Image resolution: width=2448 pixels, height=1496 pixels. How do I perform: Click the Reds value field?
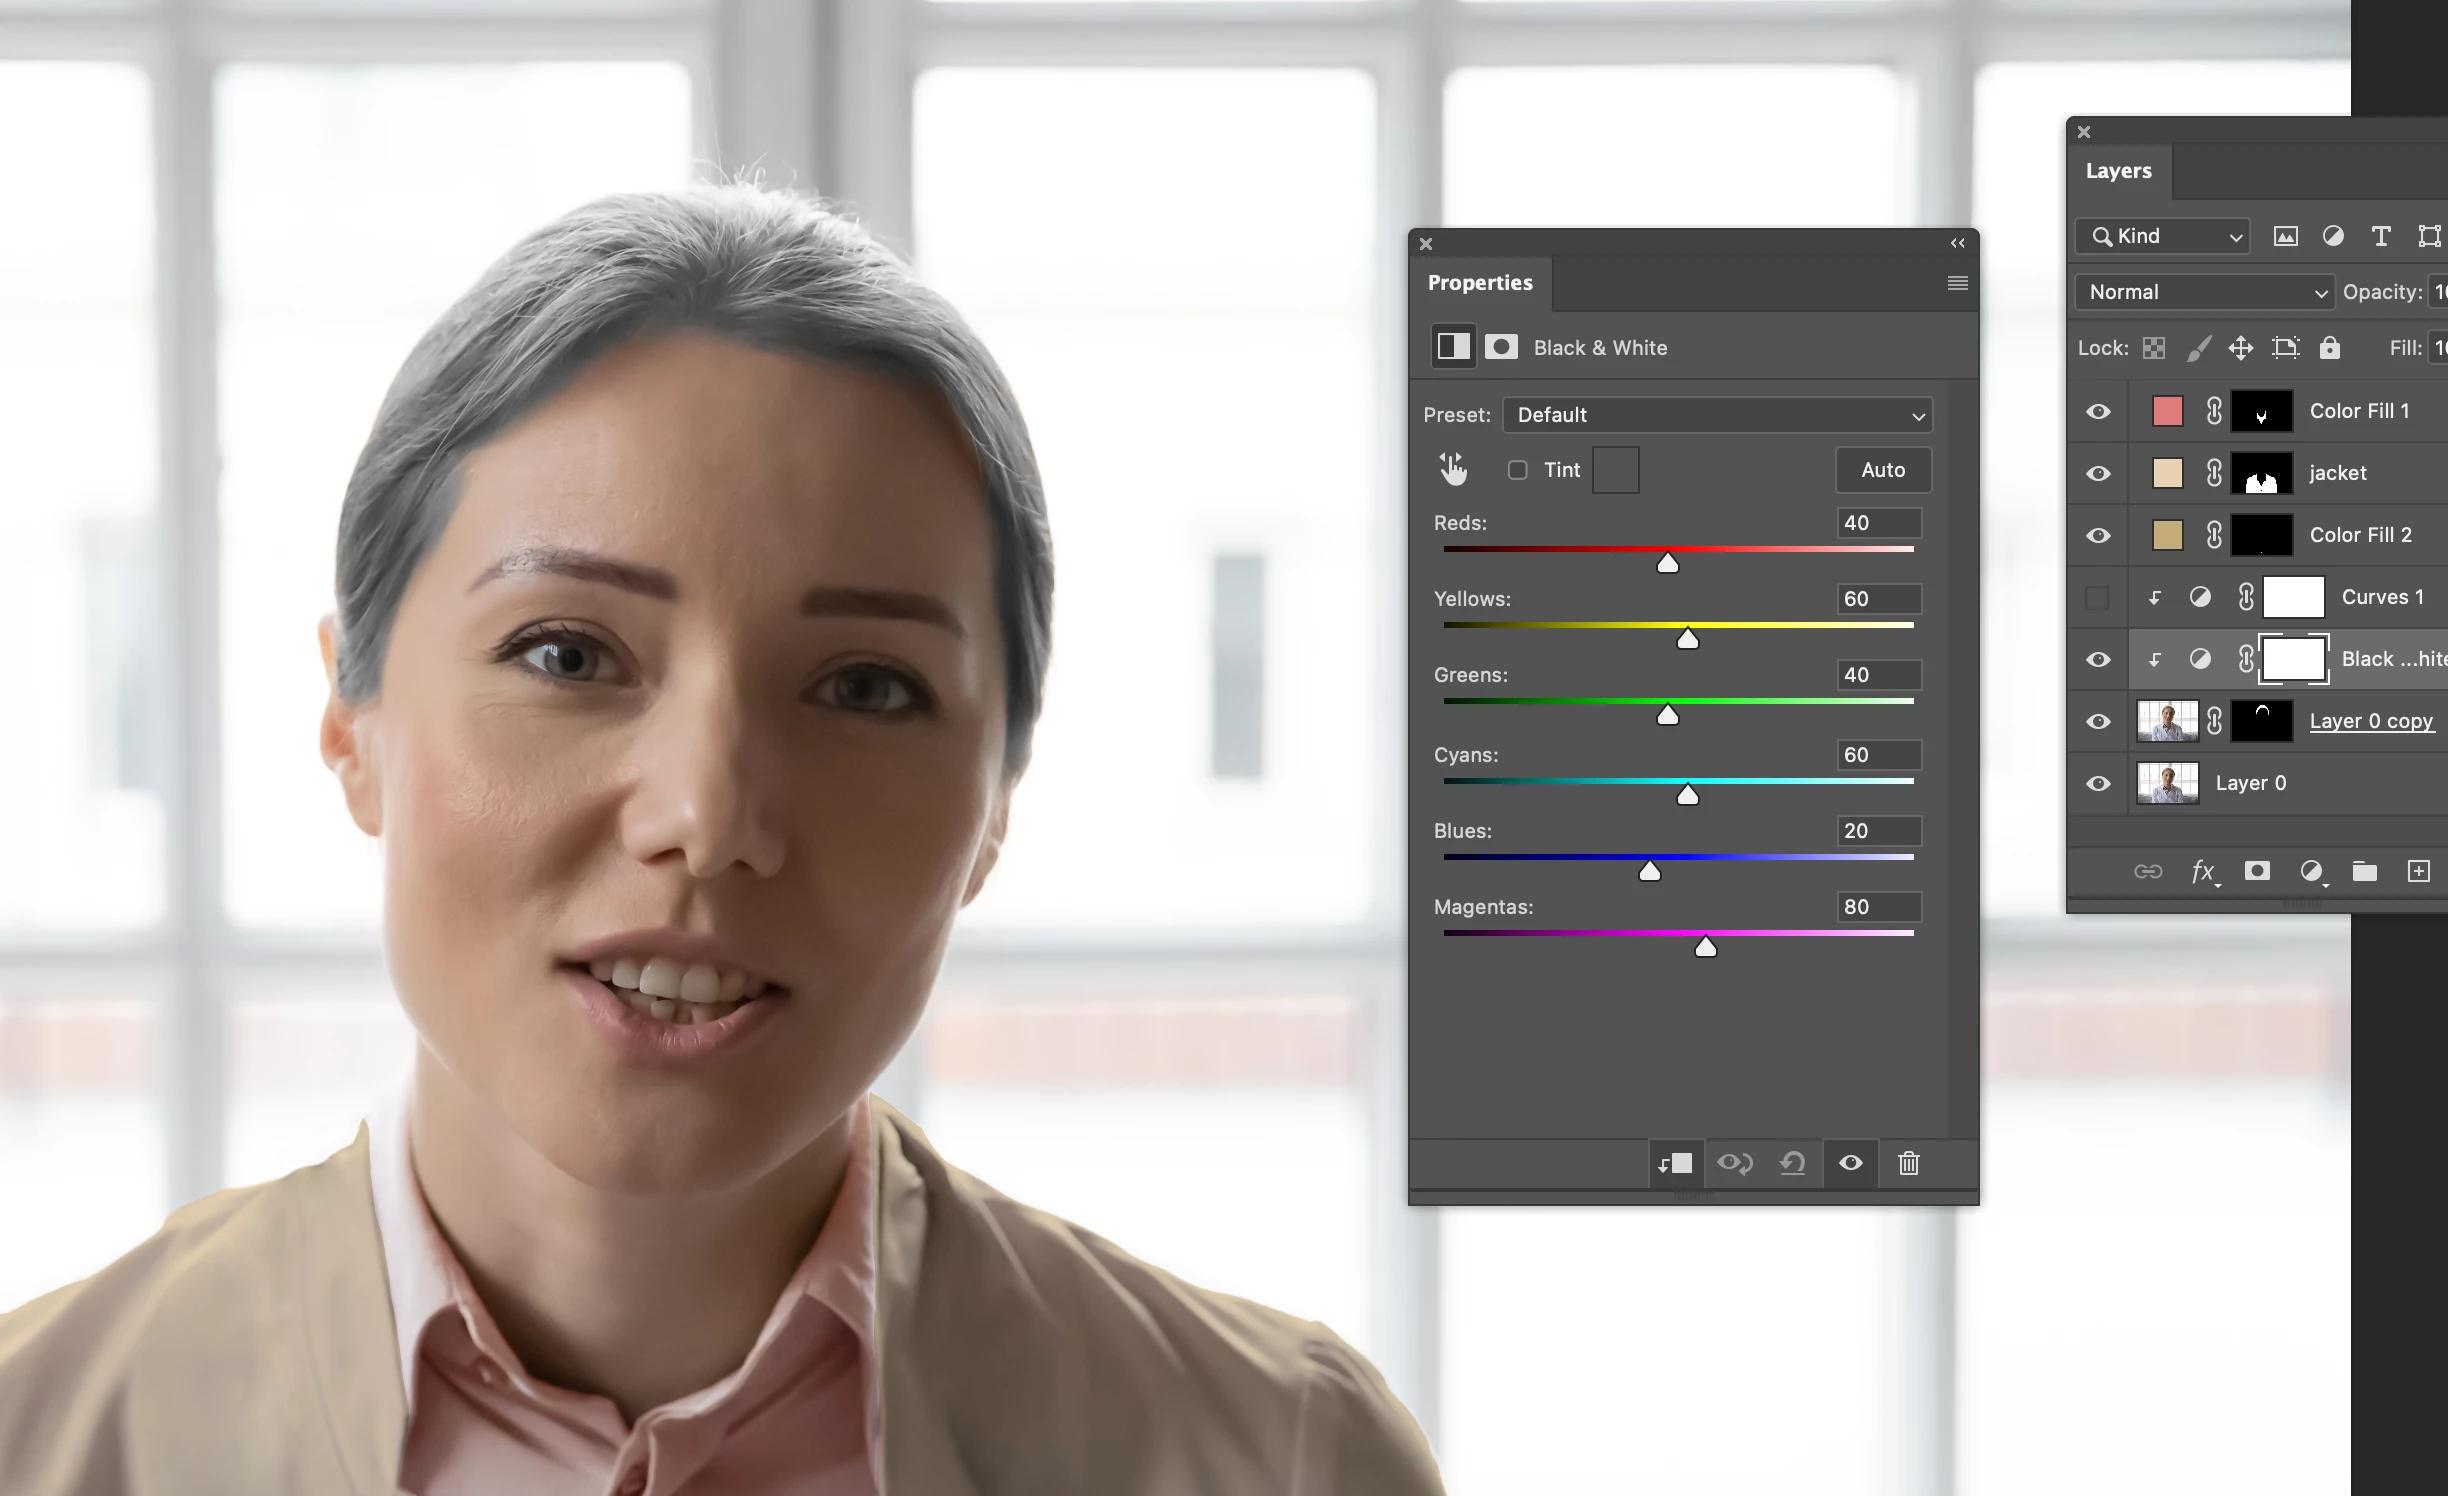(x=1878, y=523)
